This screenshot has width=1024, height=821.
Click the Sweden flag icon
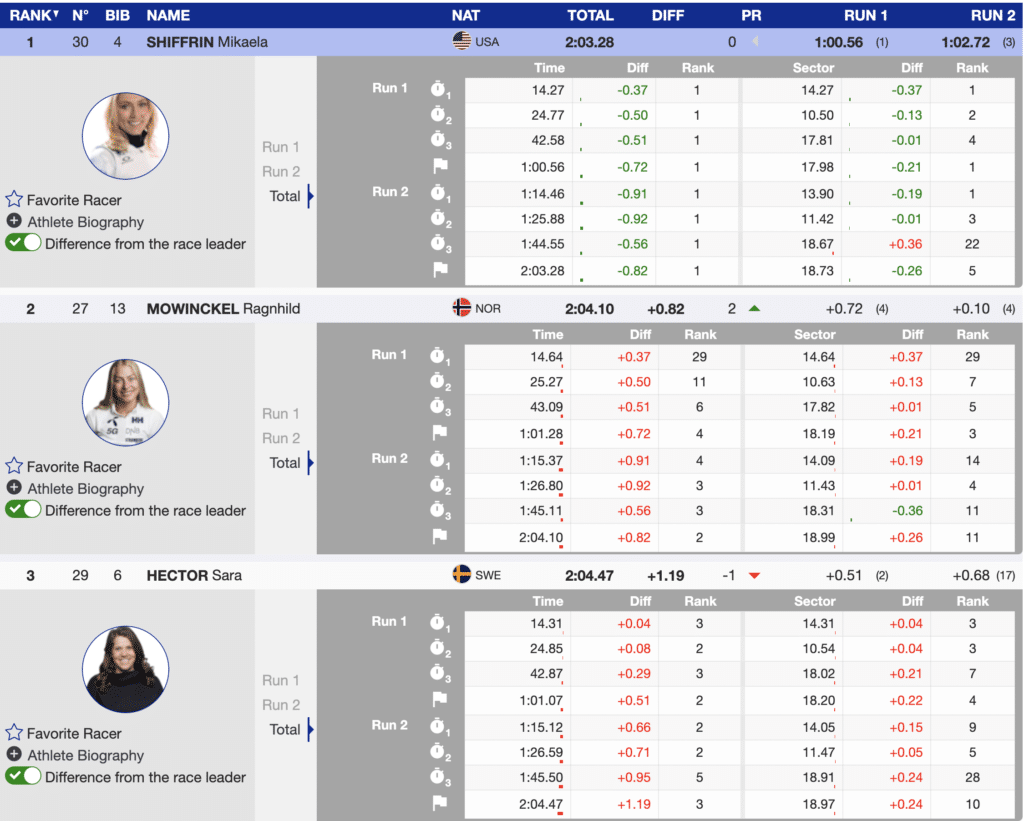click(461, 575)
